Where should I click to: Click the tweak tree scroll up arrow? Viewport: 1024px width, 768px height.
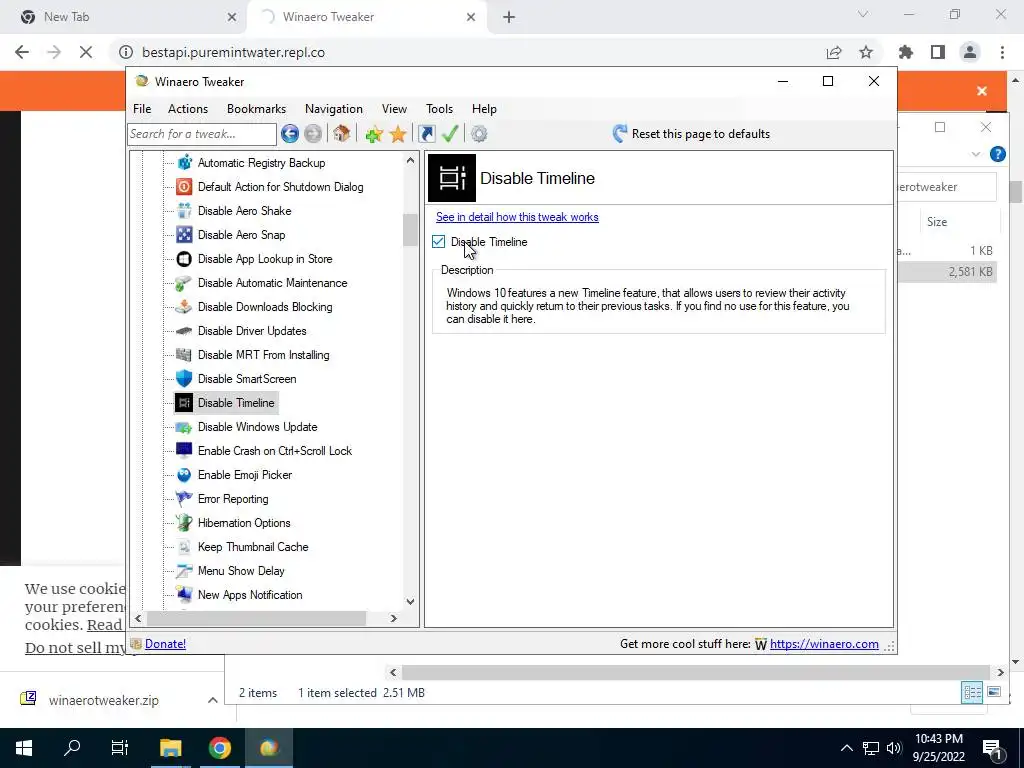click(x=410, y=160)
